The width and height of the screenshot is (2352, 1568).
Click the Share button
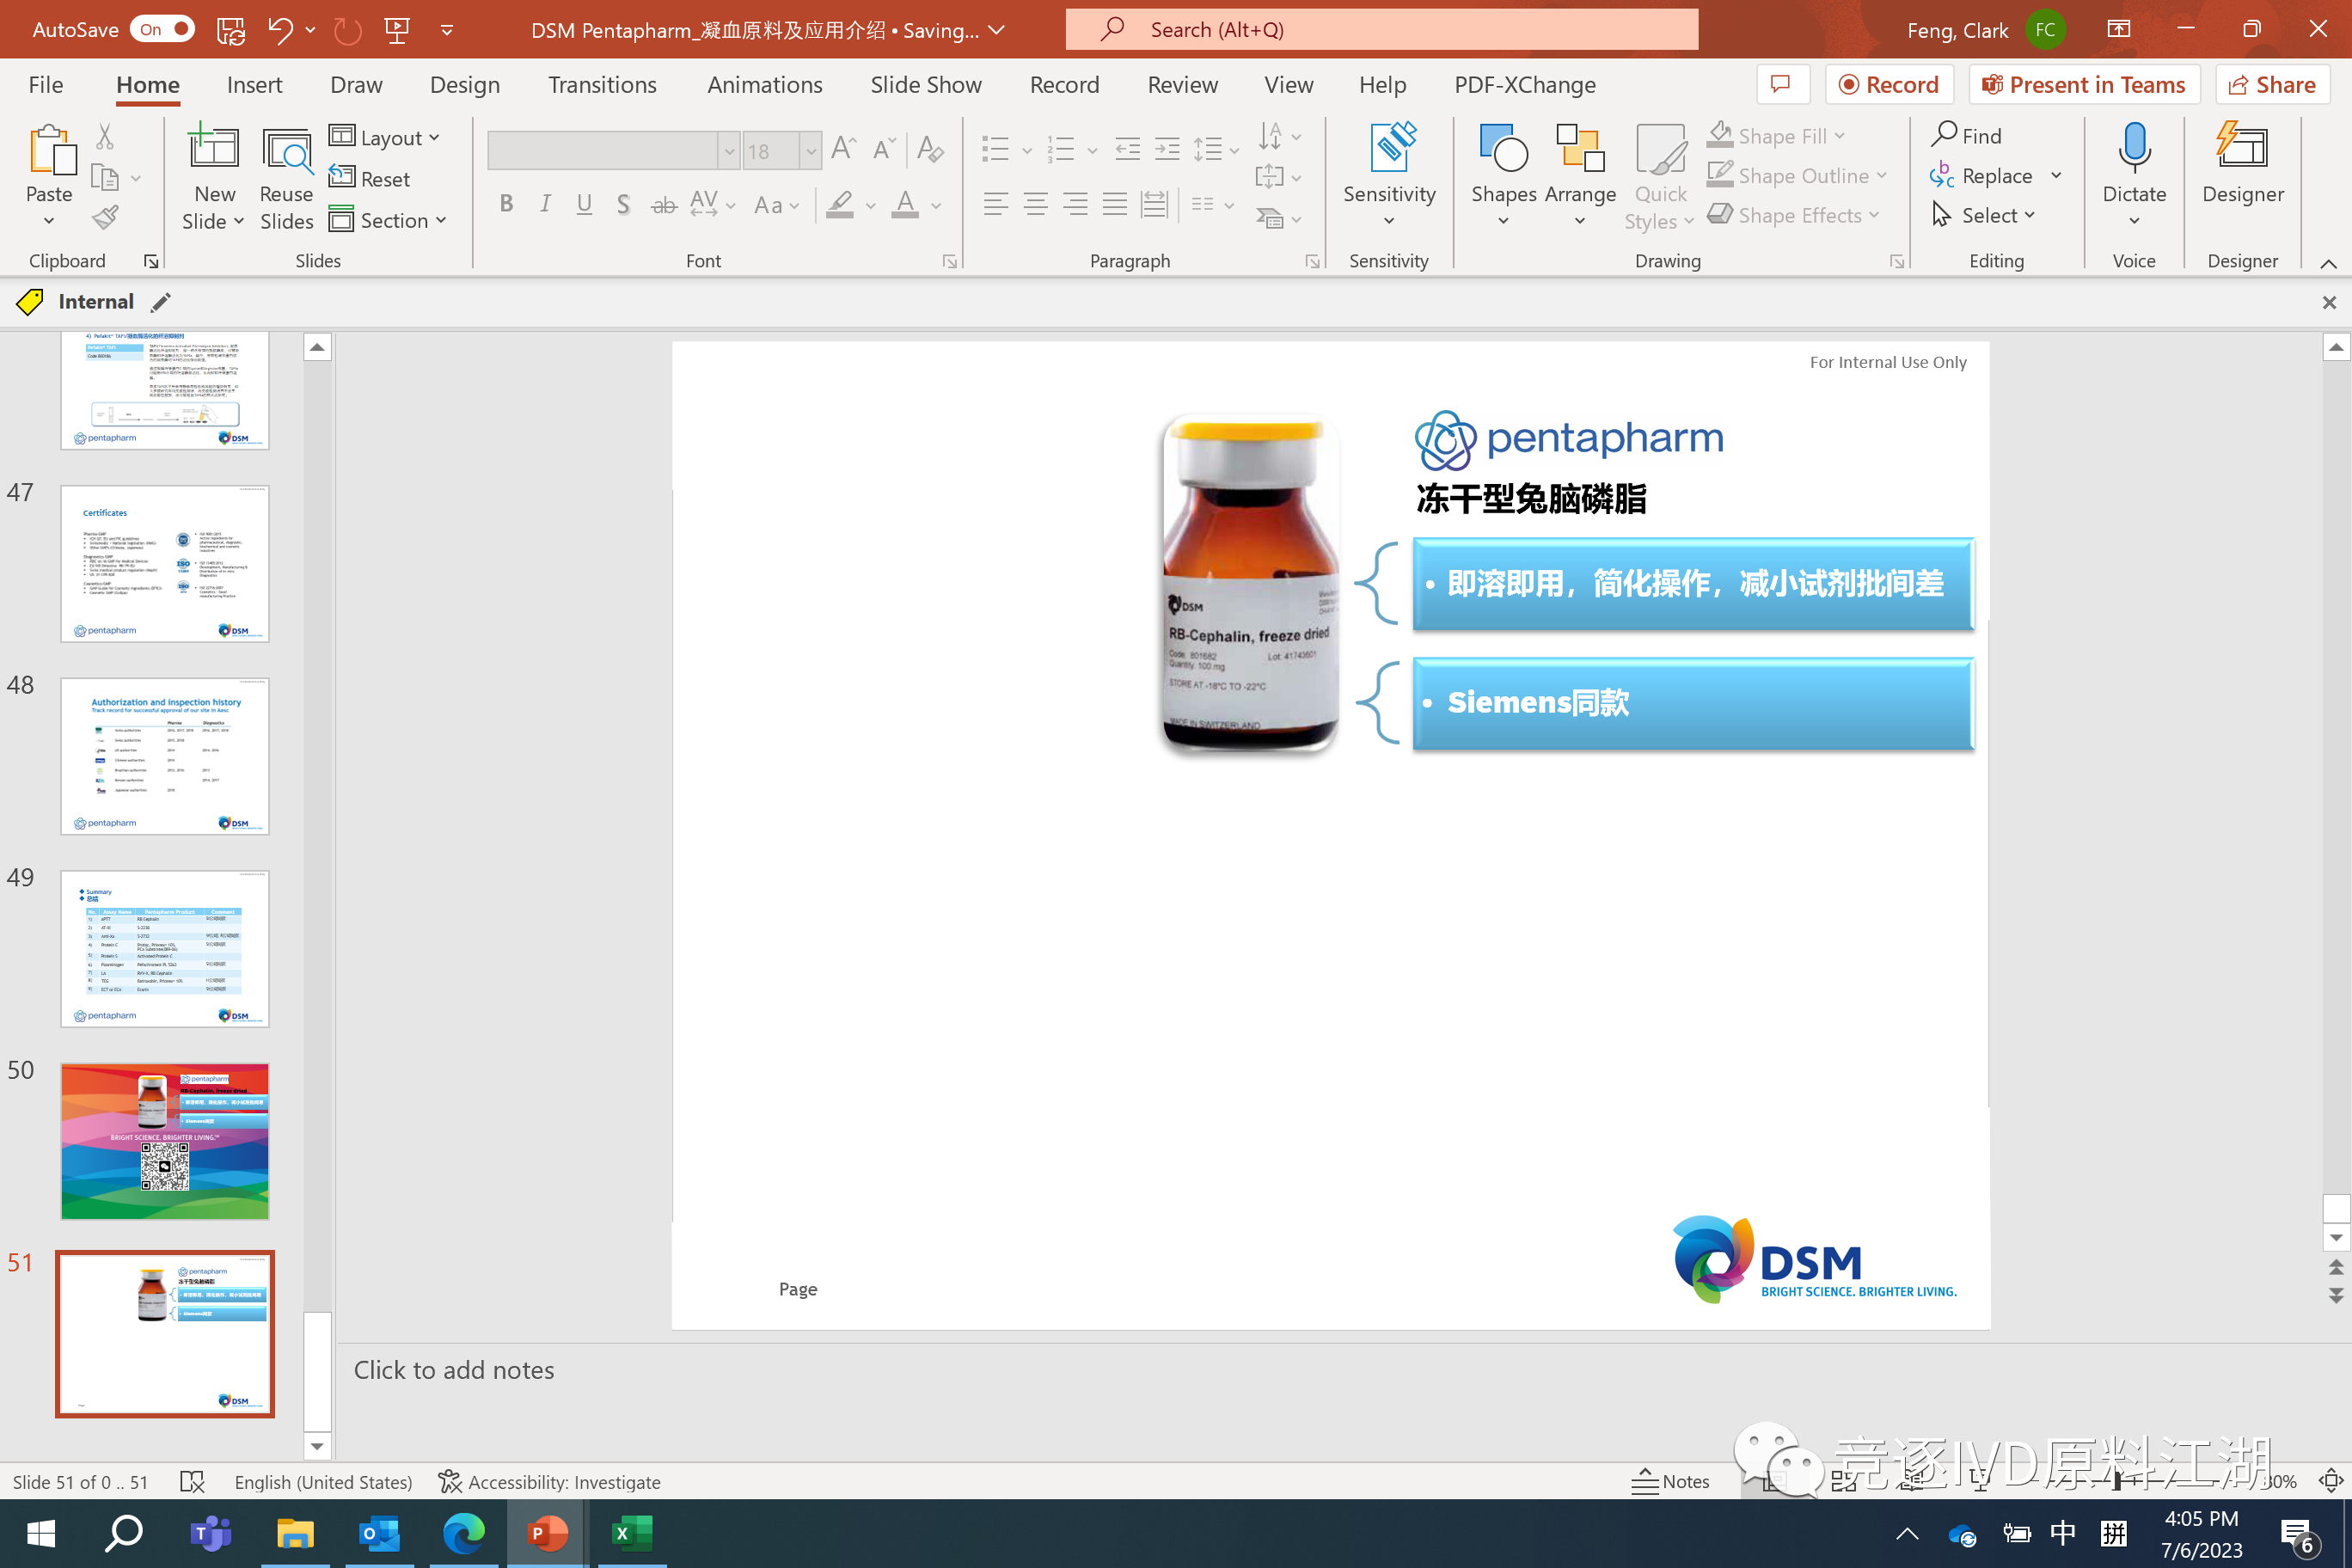2272,85
